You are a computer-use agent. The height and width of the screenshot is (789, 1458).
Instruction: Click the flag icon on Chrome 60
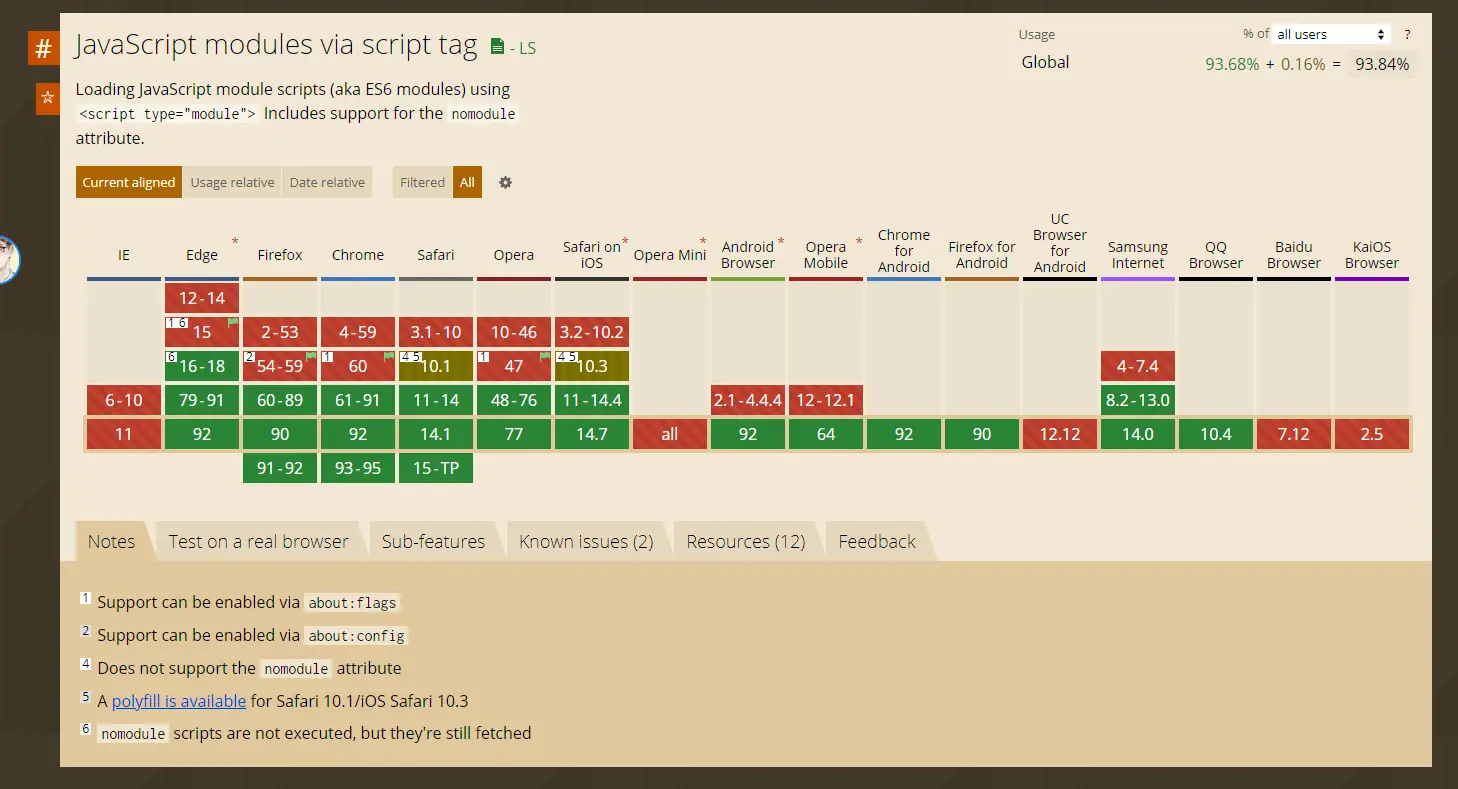[389, 356]
